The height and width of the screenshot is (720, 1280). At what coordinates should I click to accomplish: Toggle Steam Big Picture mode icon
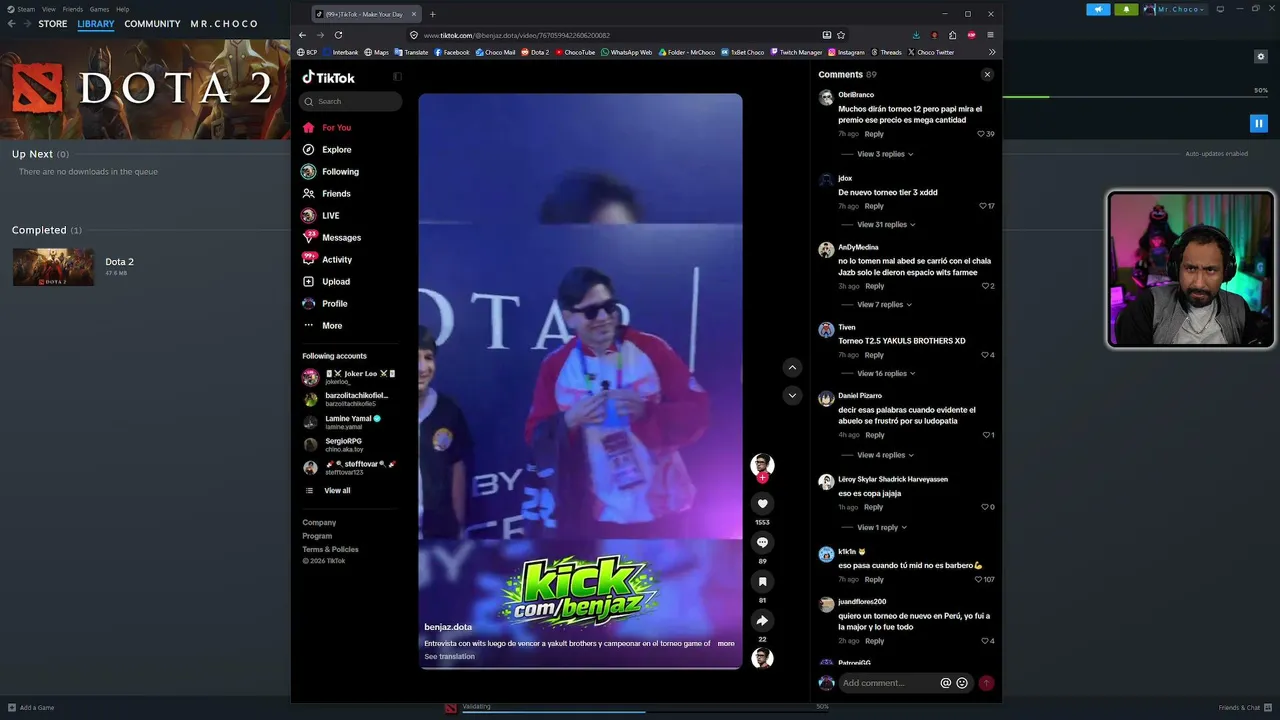coord(1220,9)
